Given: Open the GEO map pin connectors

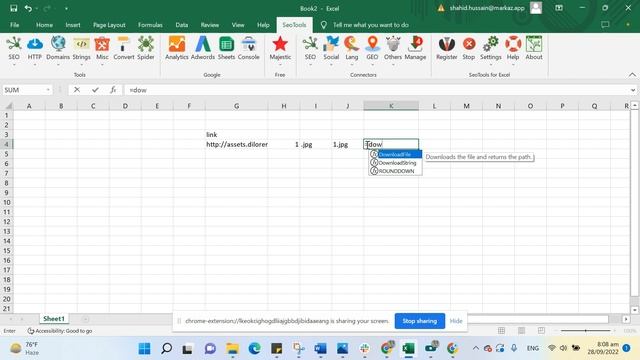Looking at the screenshot, I should coord(372,49).
